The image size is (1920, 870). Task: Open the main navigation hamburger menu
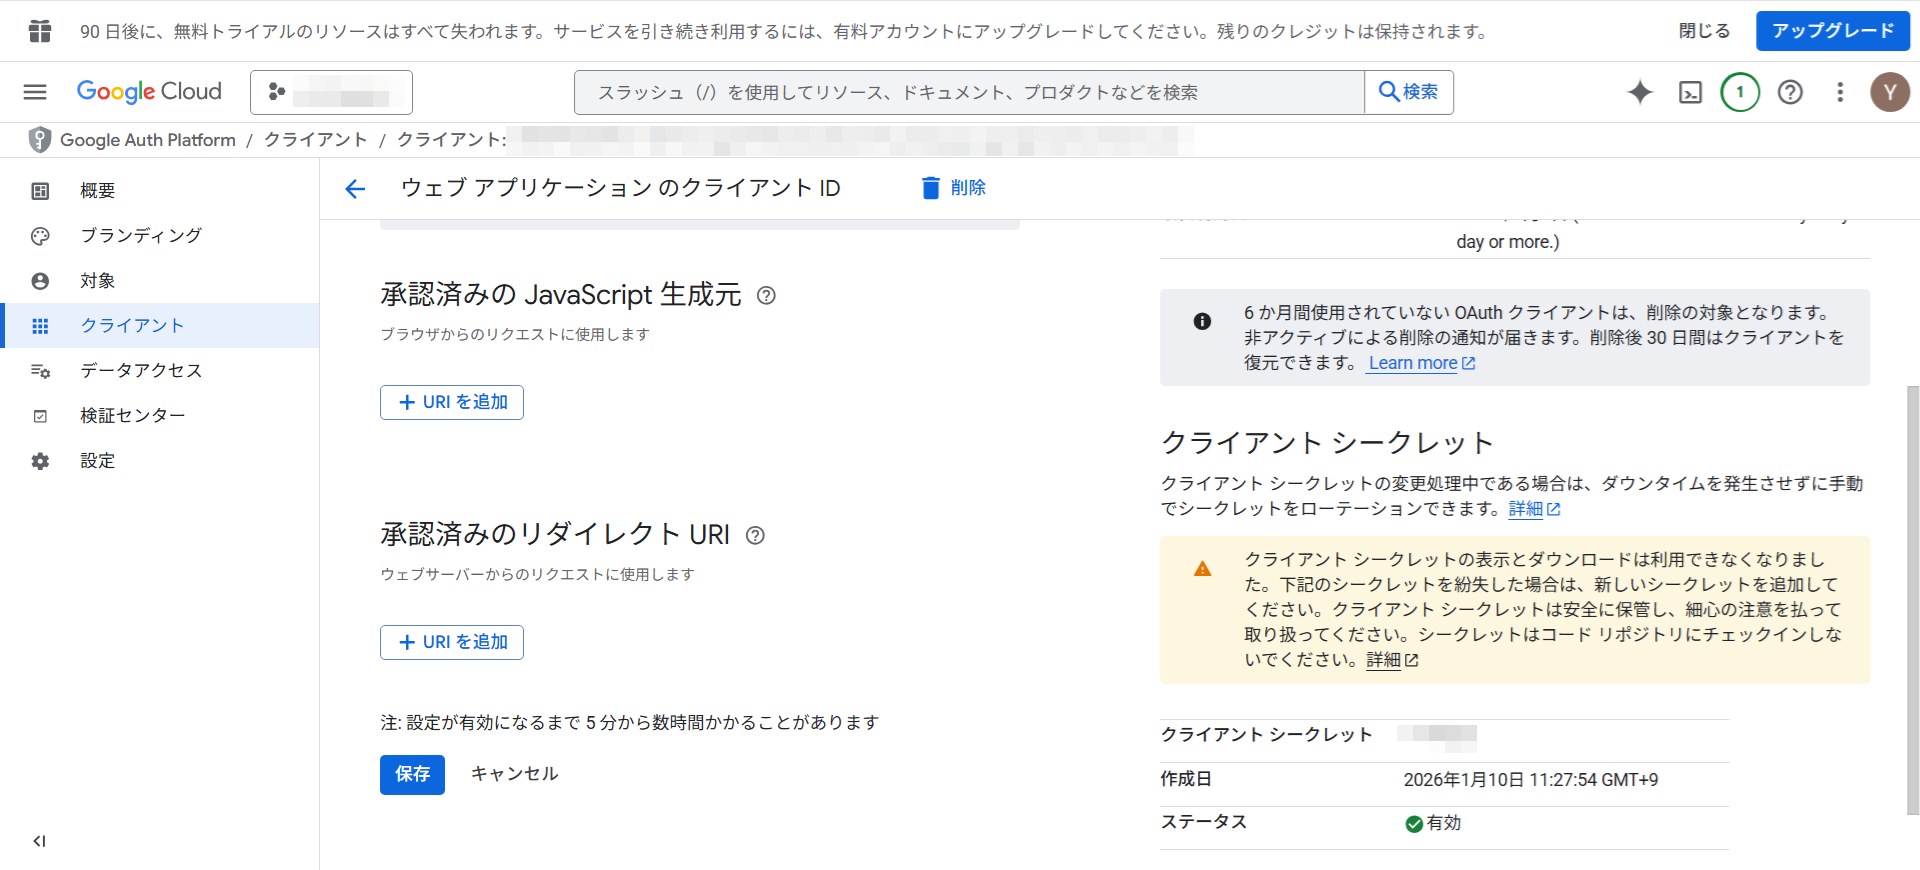35,92
